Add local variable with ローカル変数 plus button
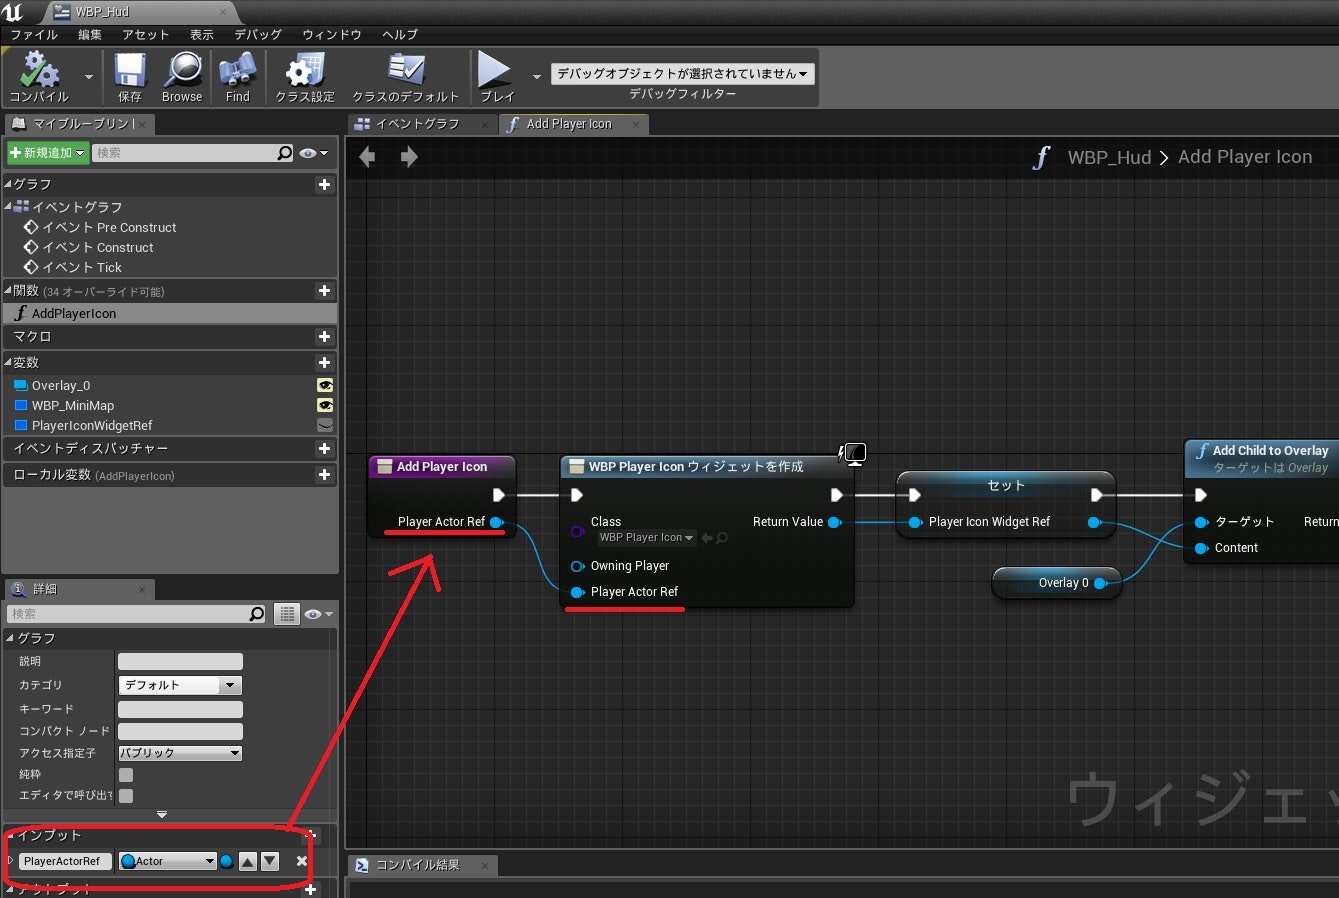The height and width of the screenshot is (898, 1339). point(324,475)
